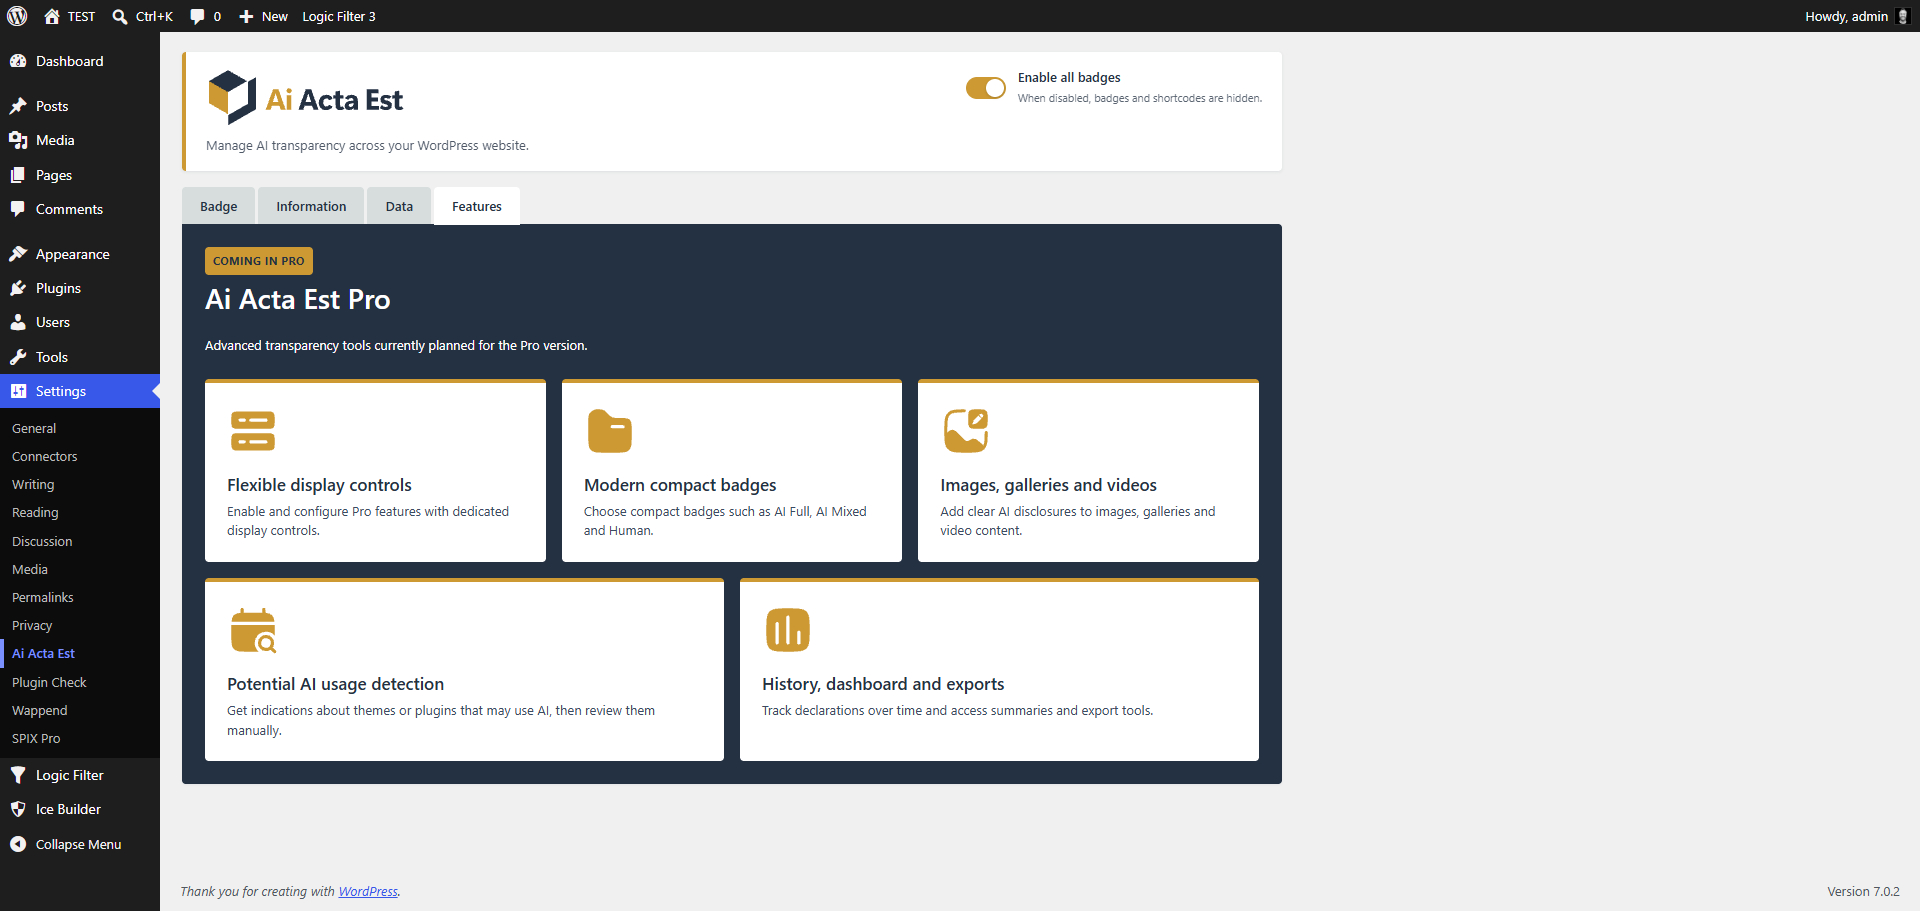Click the admin avatar icon
Image resolution: width=1920 pixels, height=911 pixels.
click(1903, 16)
